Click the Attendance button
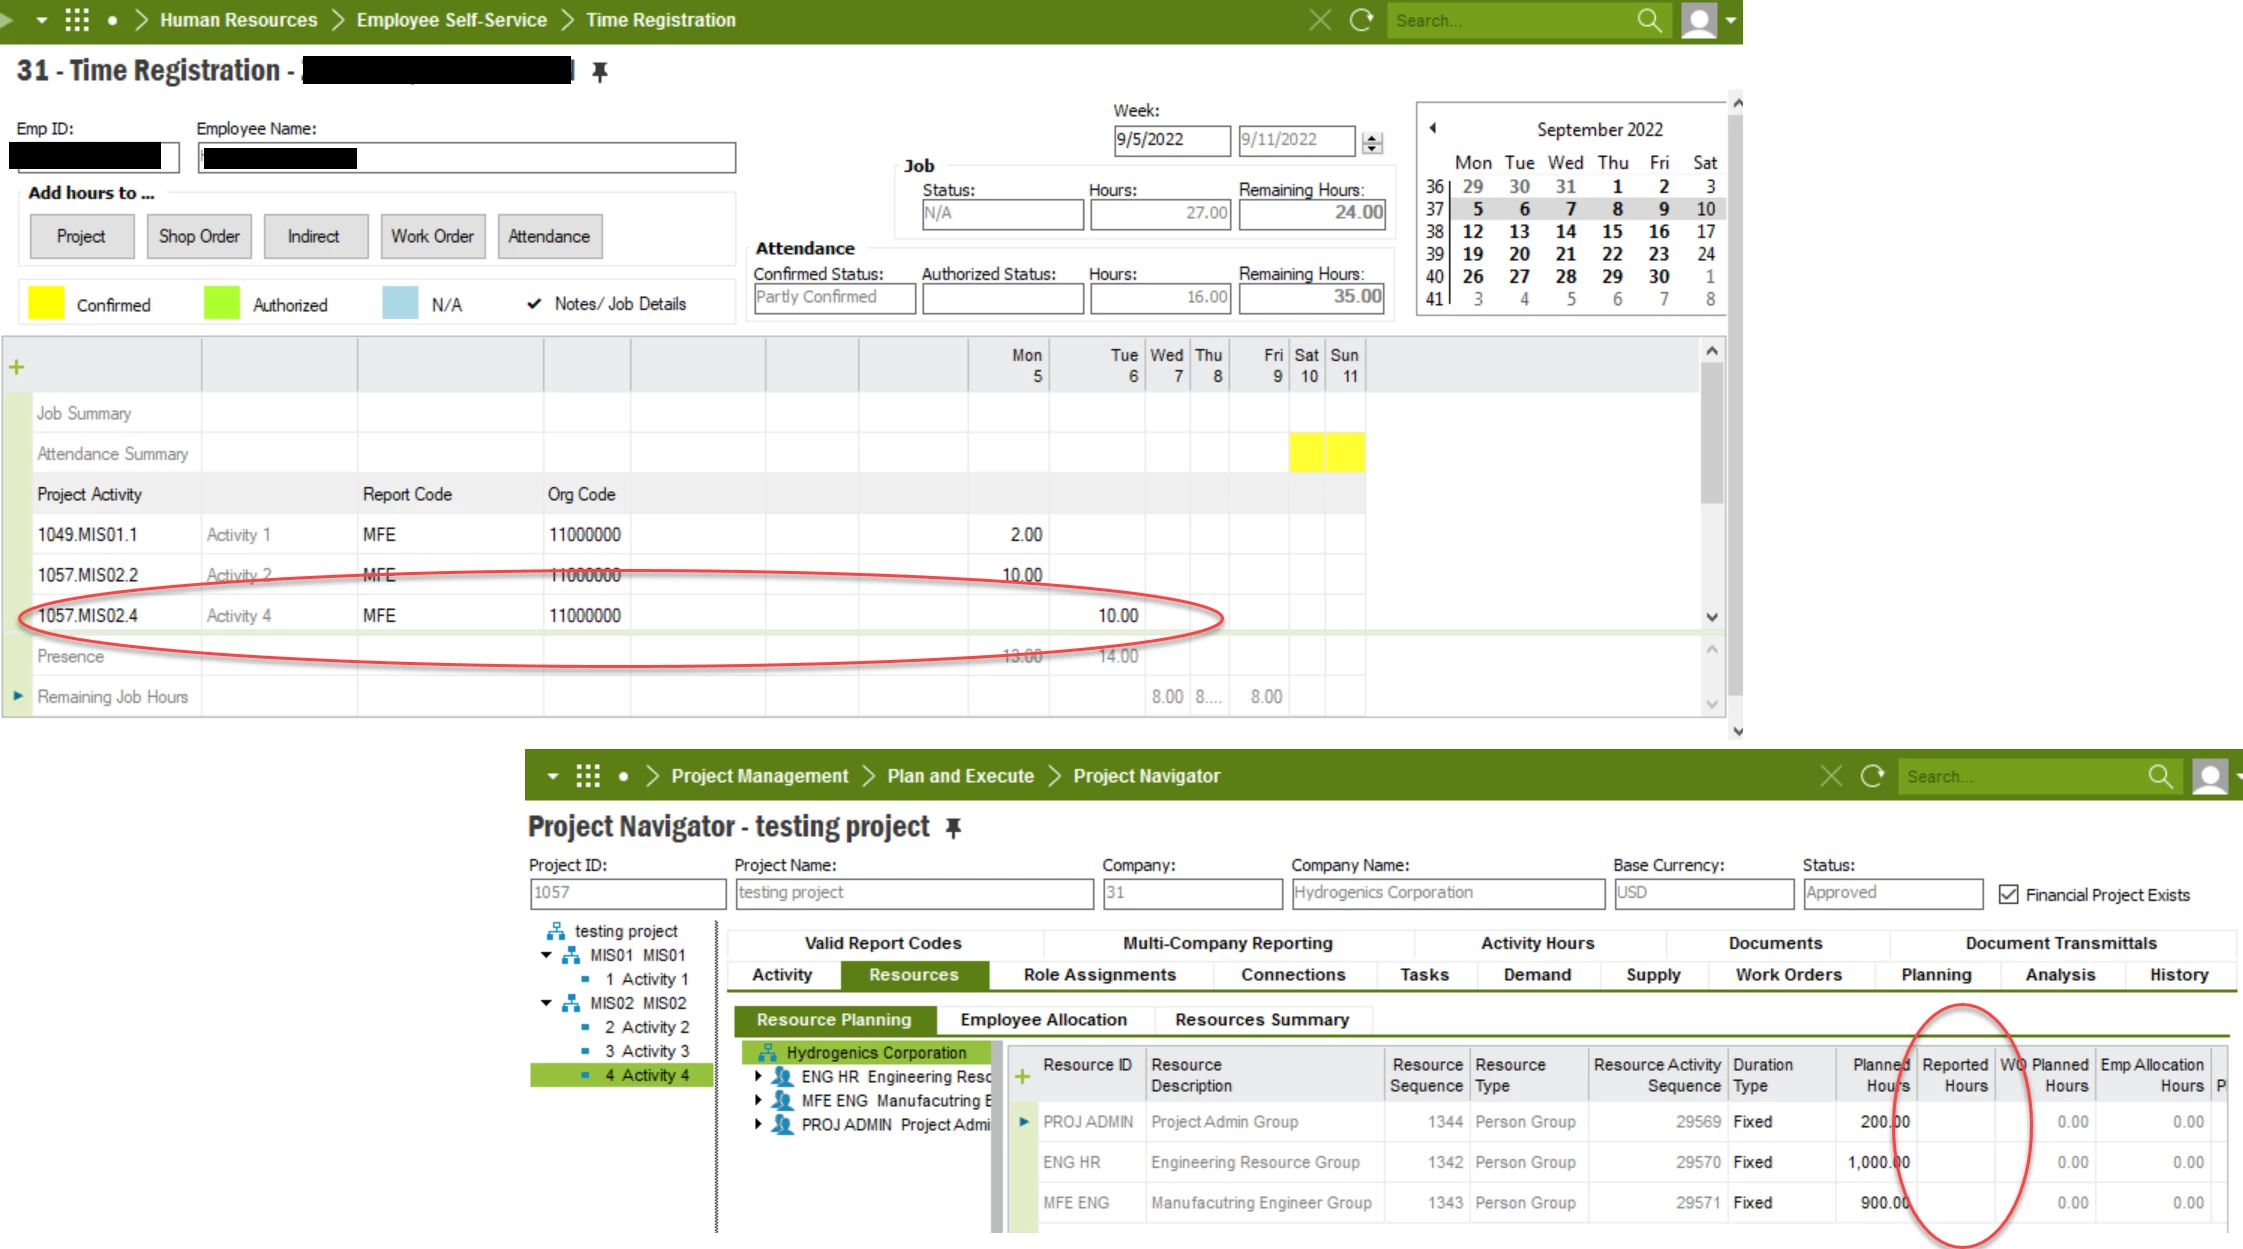 549,237
